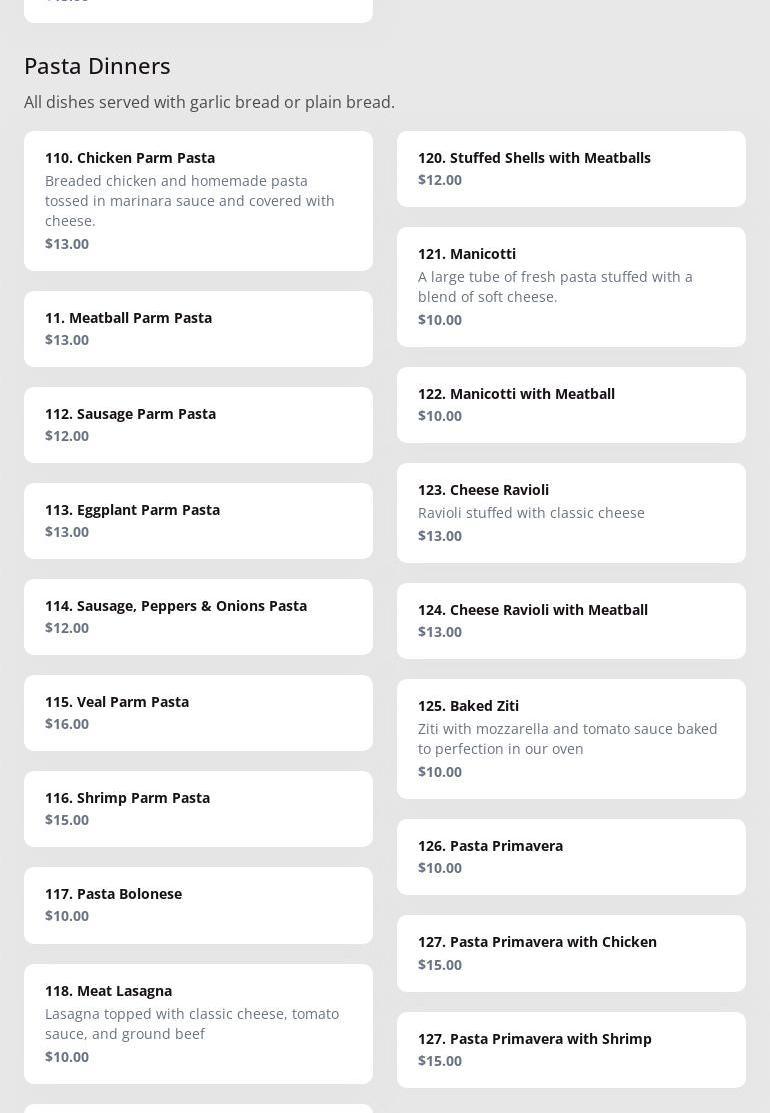Choose 120. Stuffed Shells with Meatballs

[x=571, y=168]
